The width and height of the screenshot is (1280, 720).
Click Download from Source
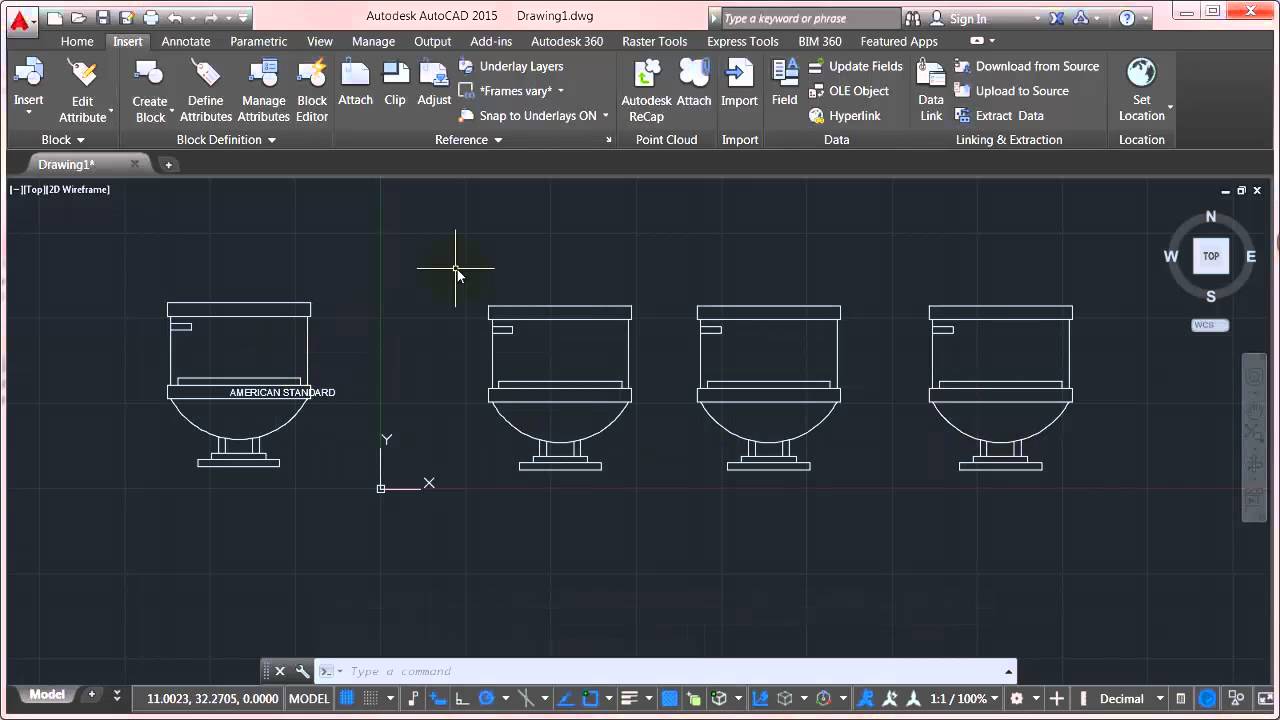click(1027, 66)
